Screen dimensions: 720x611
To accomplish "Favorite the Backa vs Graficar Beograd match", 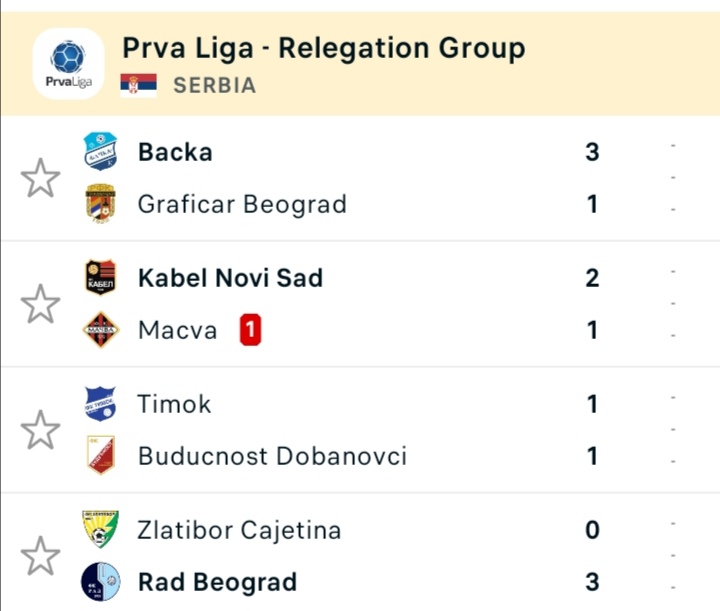I will tap(40, 178).
